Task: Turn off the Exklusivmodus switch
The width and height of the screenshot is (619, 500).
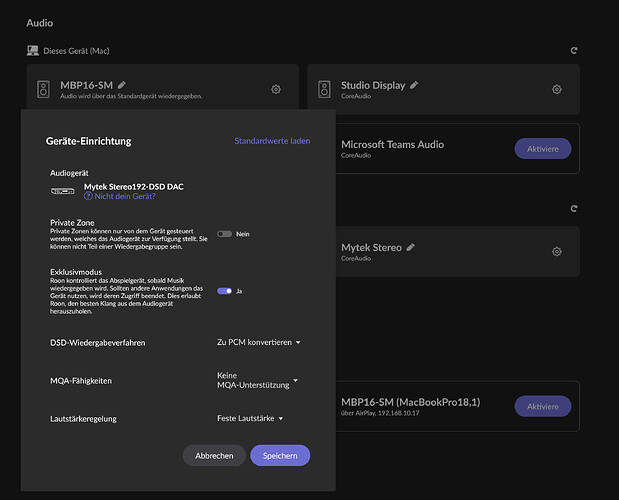Action: (x=224, y=291)
